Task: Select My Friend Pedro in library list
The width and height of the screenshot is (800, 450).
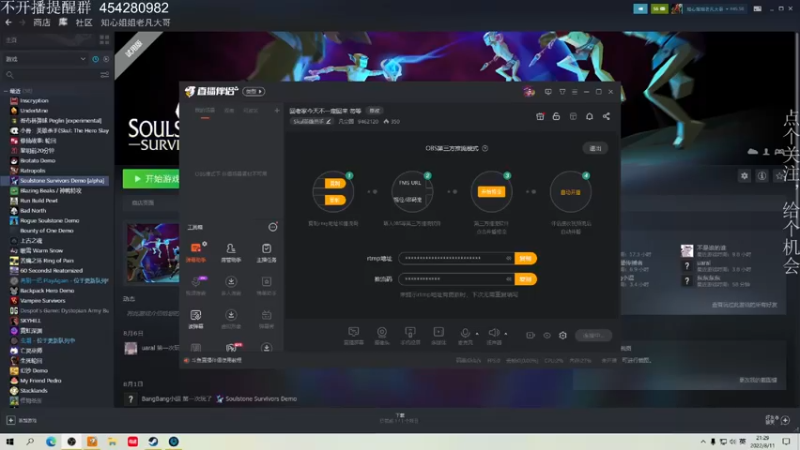Action: coord(40,381)
